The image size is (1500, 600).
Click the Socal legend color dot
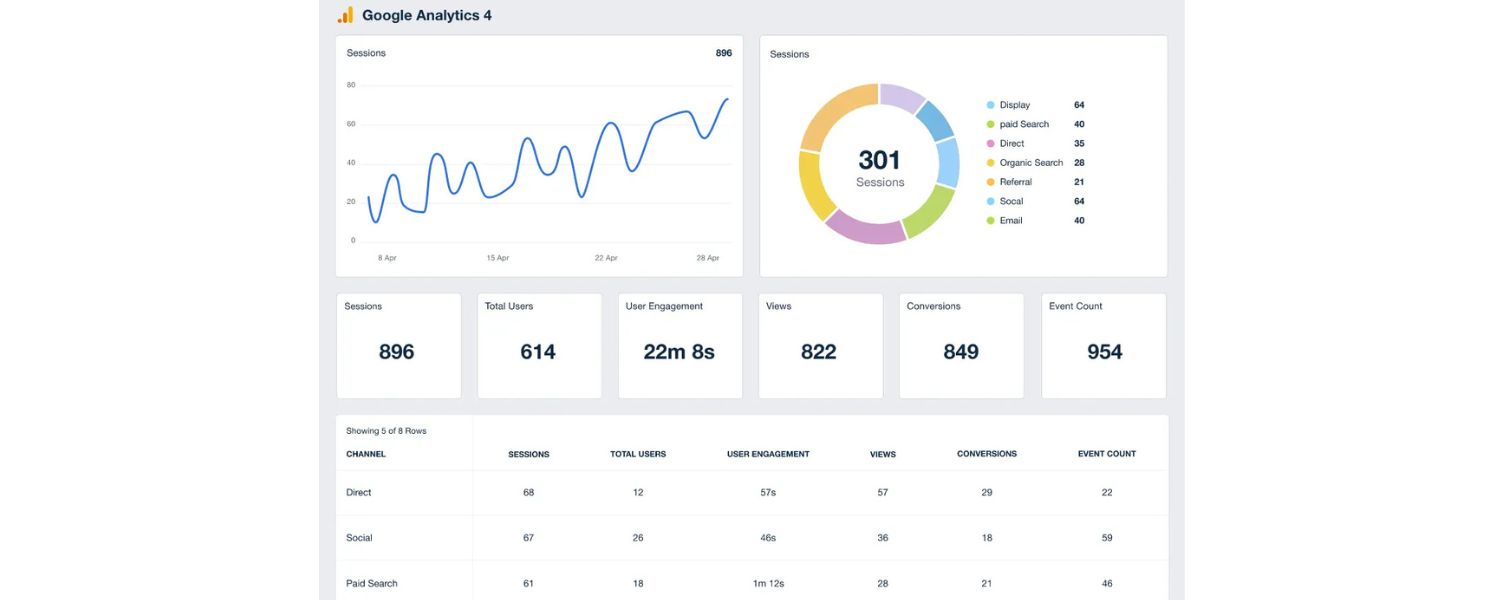[990, 200]
